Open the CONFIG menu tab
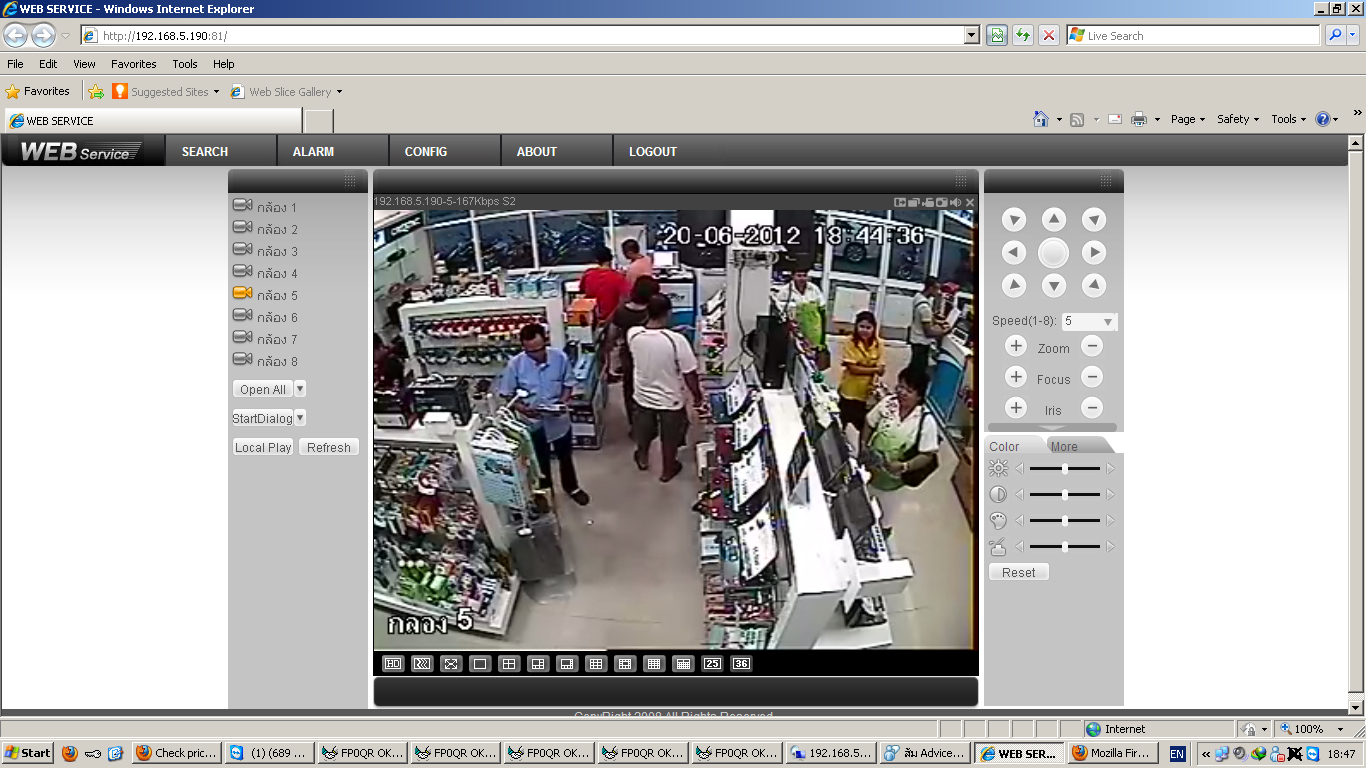 click(x=426, y=152)
